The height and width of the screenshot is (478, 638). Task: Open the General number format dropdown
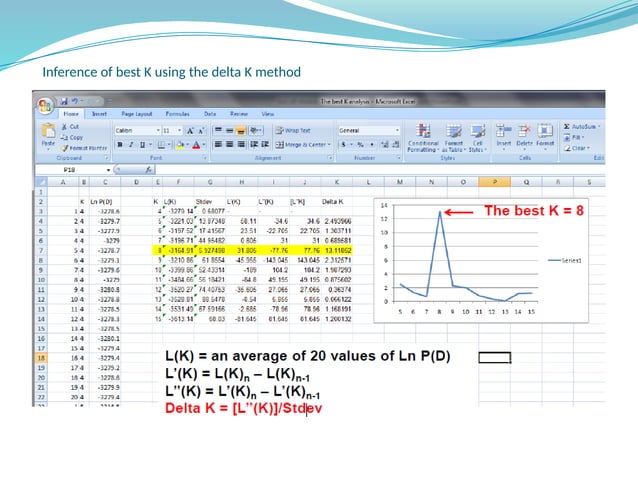[397, 131]
